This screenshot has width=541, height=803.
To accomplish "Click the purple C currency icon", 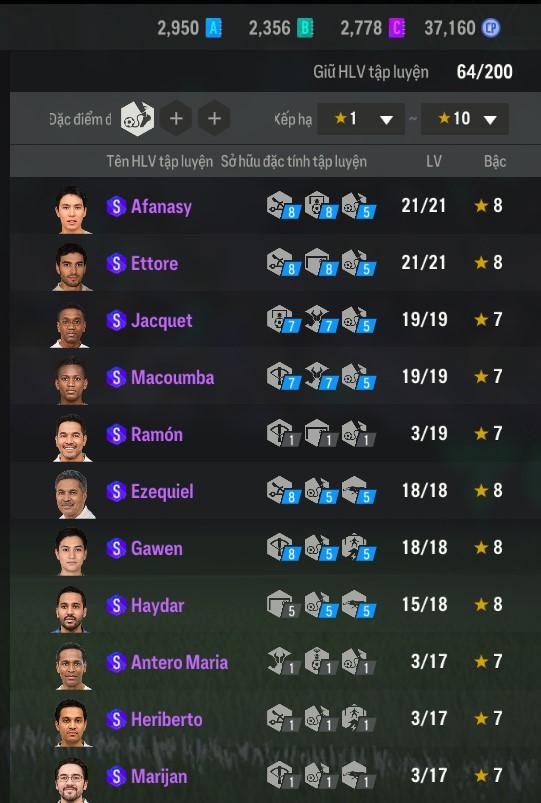I will [397, 28].
